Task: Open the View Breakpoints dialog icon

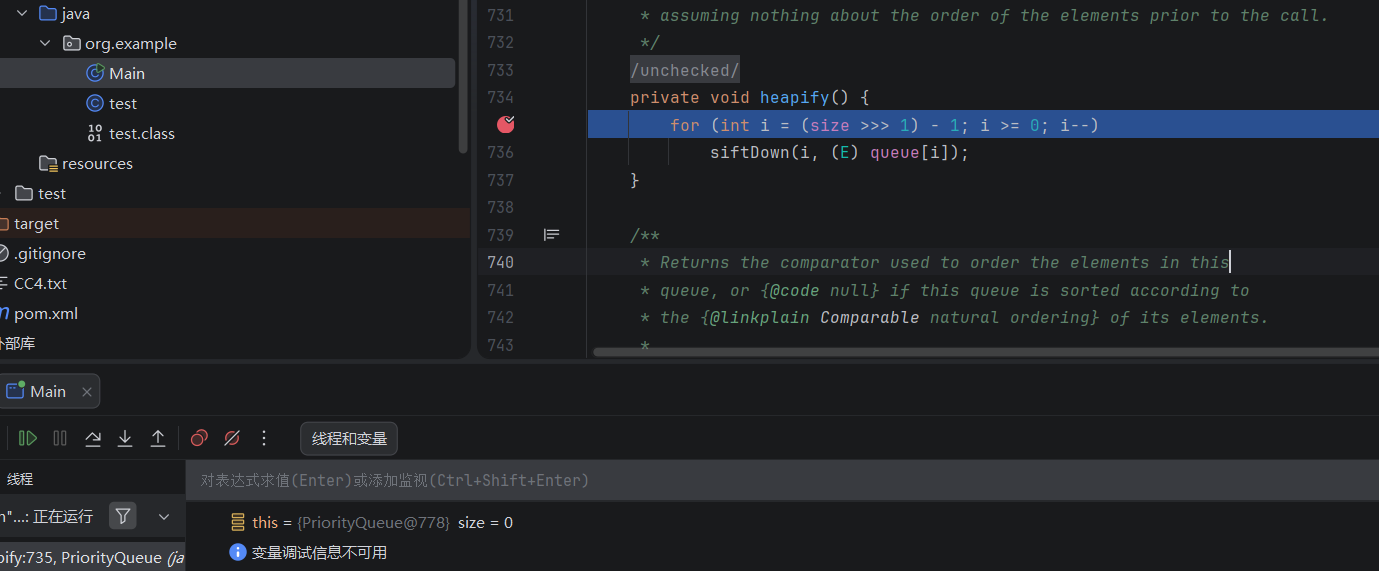Action: (x=199, y=438)
